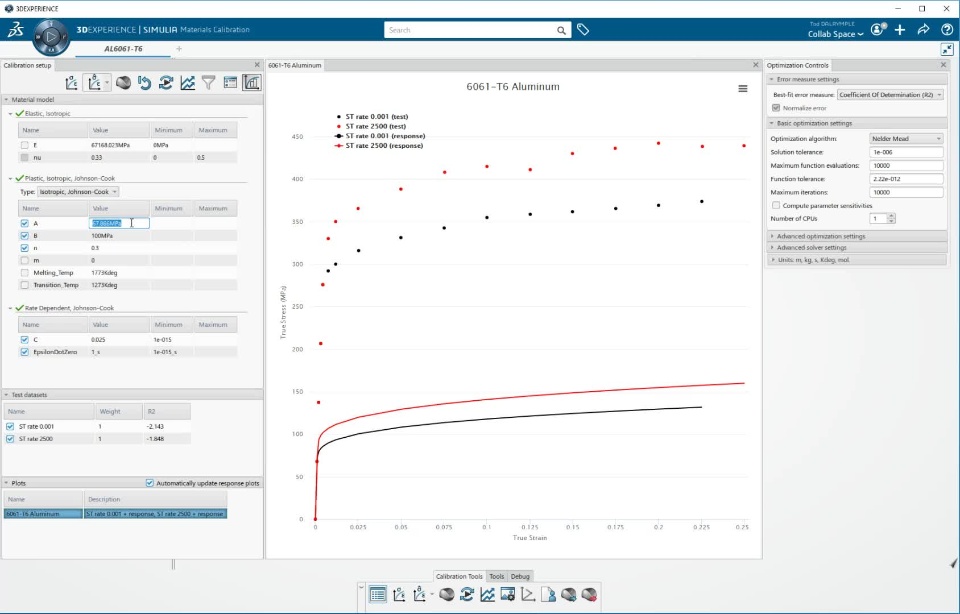Open the Collab Space dropdown
The image size is (960, 614).
coord(835,34)
